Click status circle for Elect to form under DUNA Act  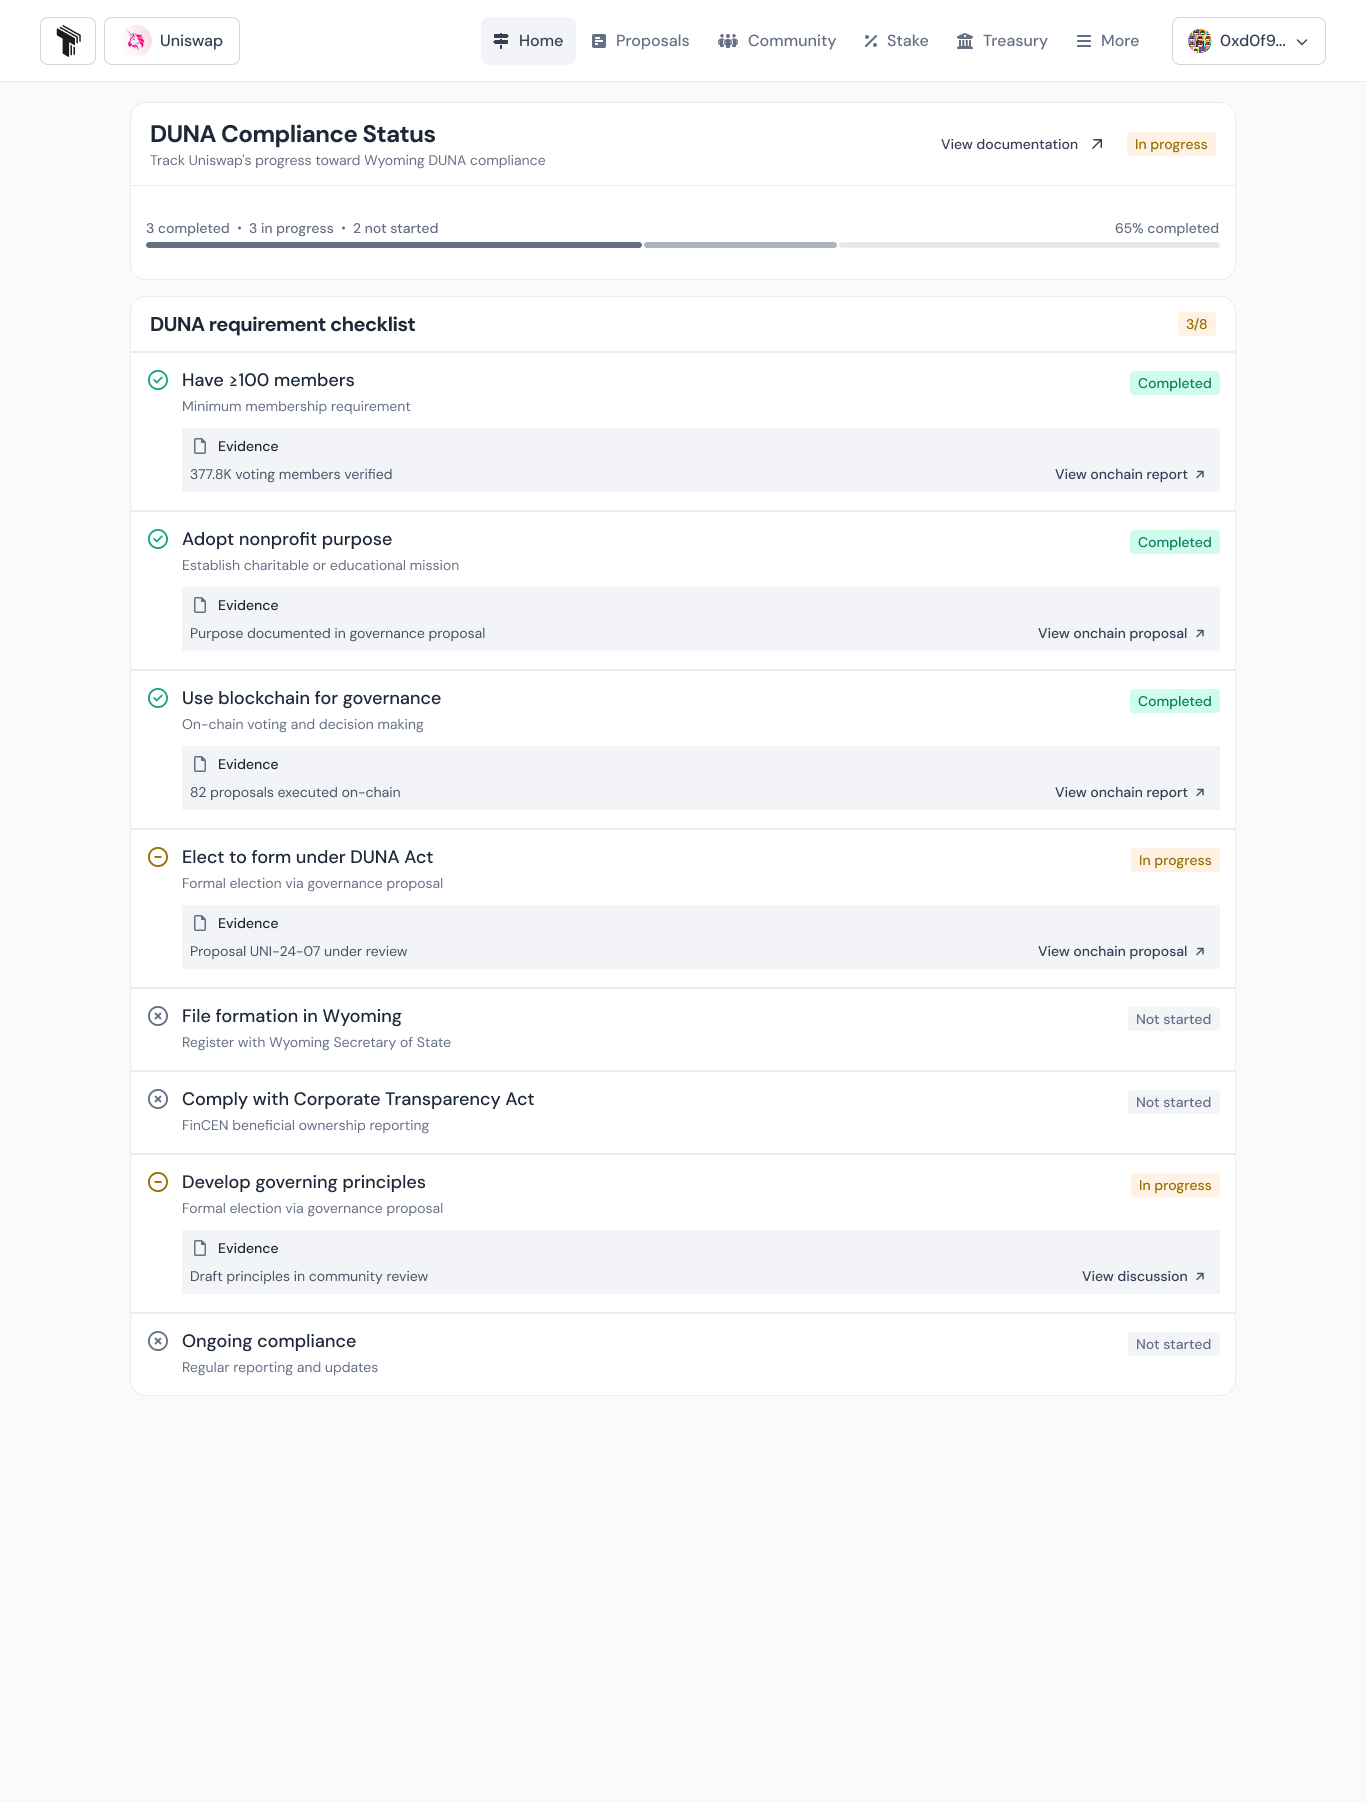(x=158, y=857)
